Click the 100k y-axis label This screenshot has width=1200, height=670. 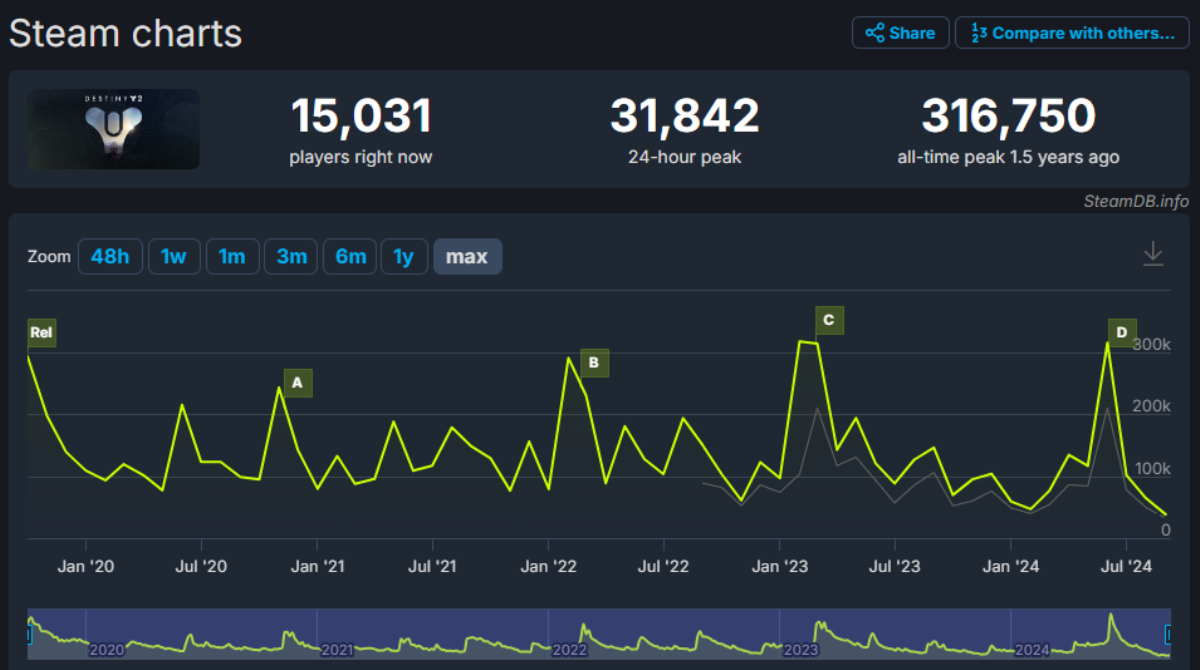point(1150,469)
